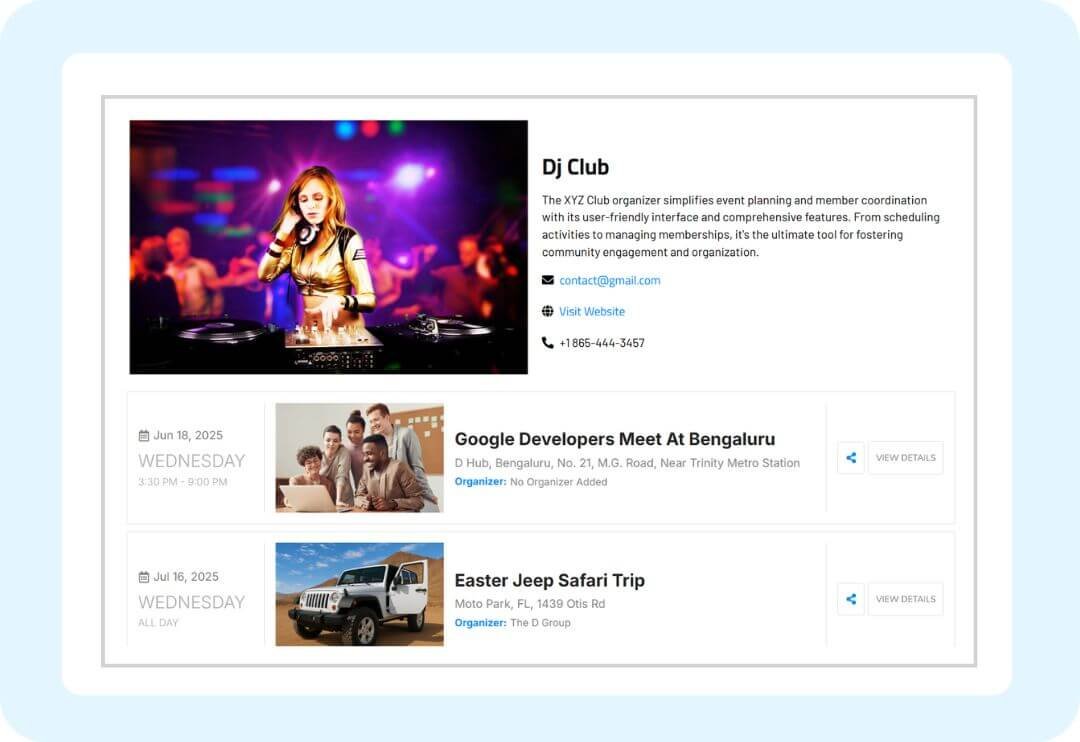Click the envelope icon beside the email address
The height and width of the screenshot is (742, 1080).
coord(547,280)
